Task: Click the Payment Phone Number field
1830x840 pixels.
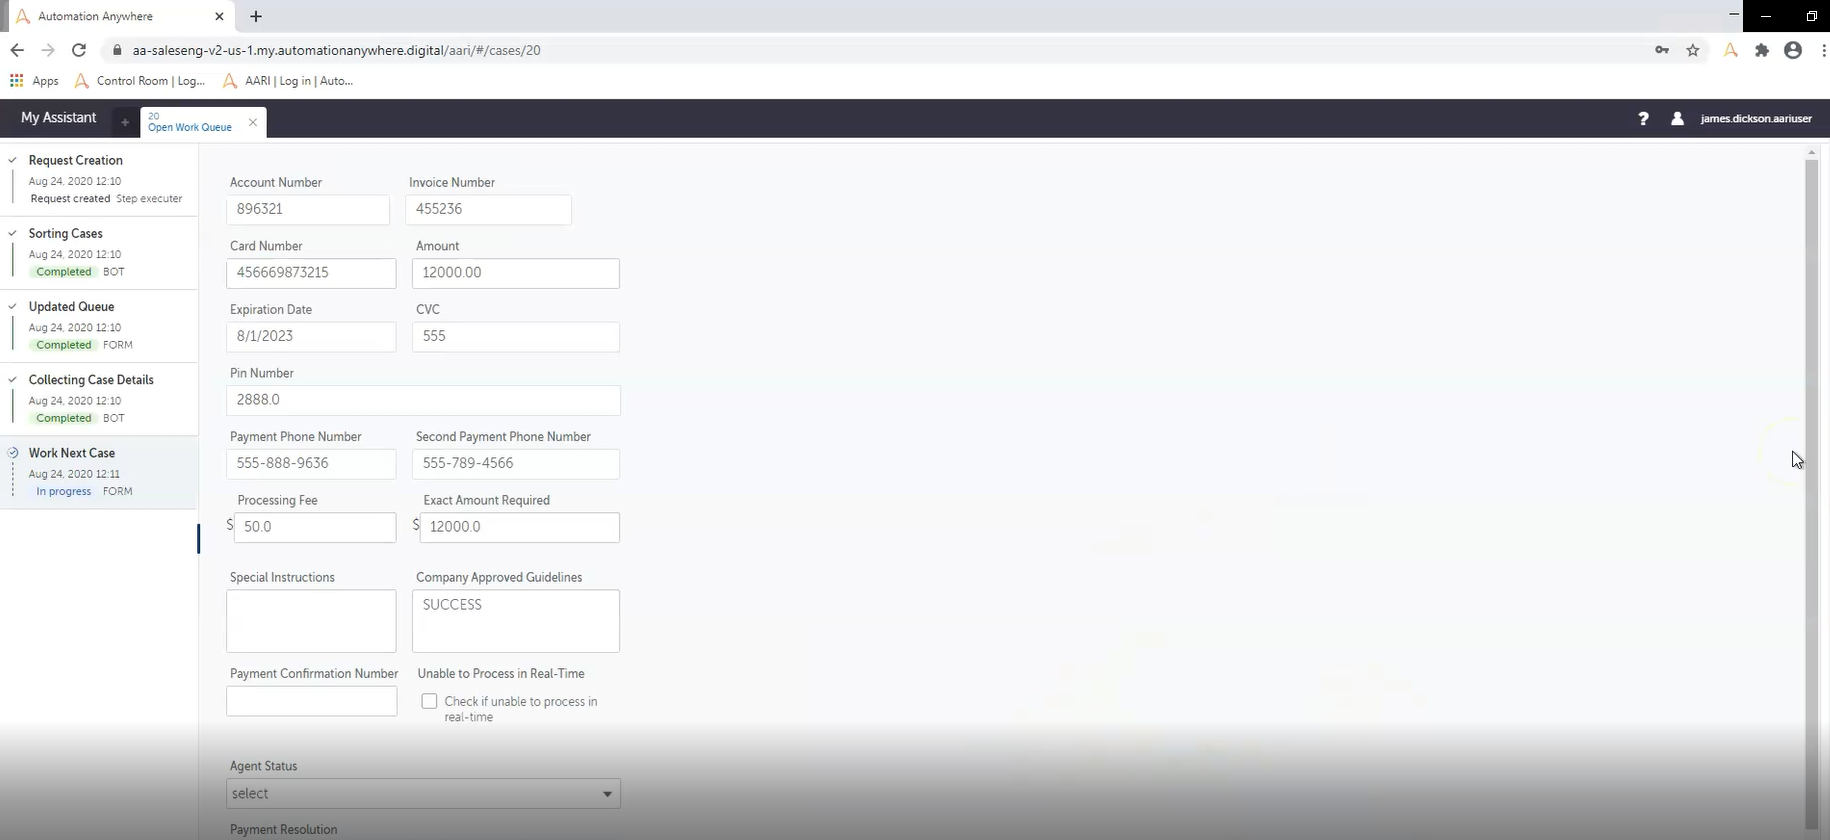Action: (311, 464)
